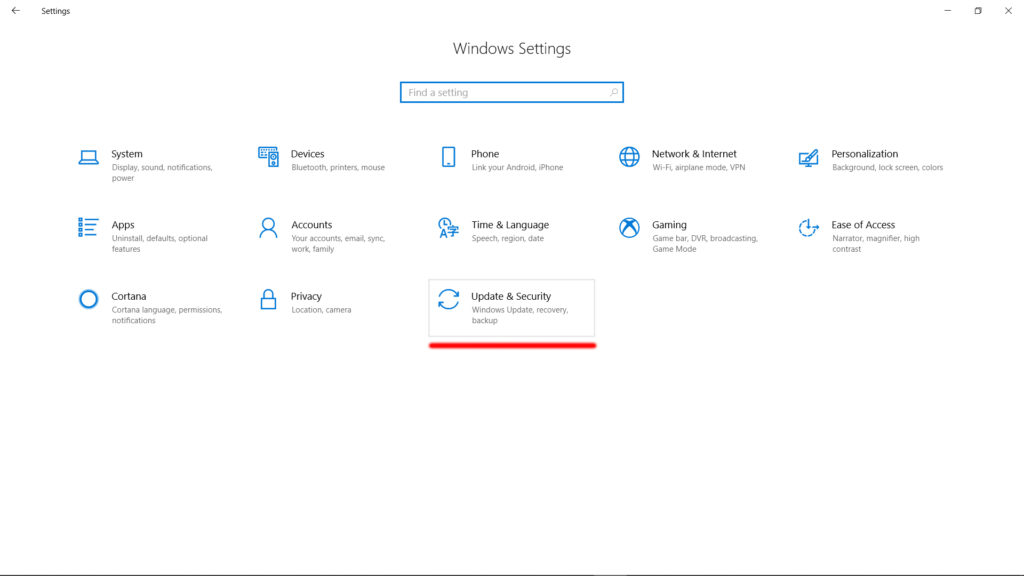Click the Ease of Access icon

[808, 228]
